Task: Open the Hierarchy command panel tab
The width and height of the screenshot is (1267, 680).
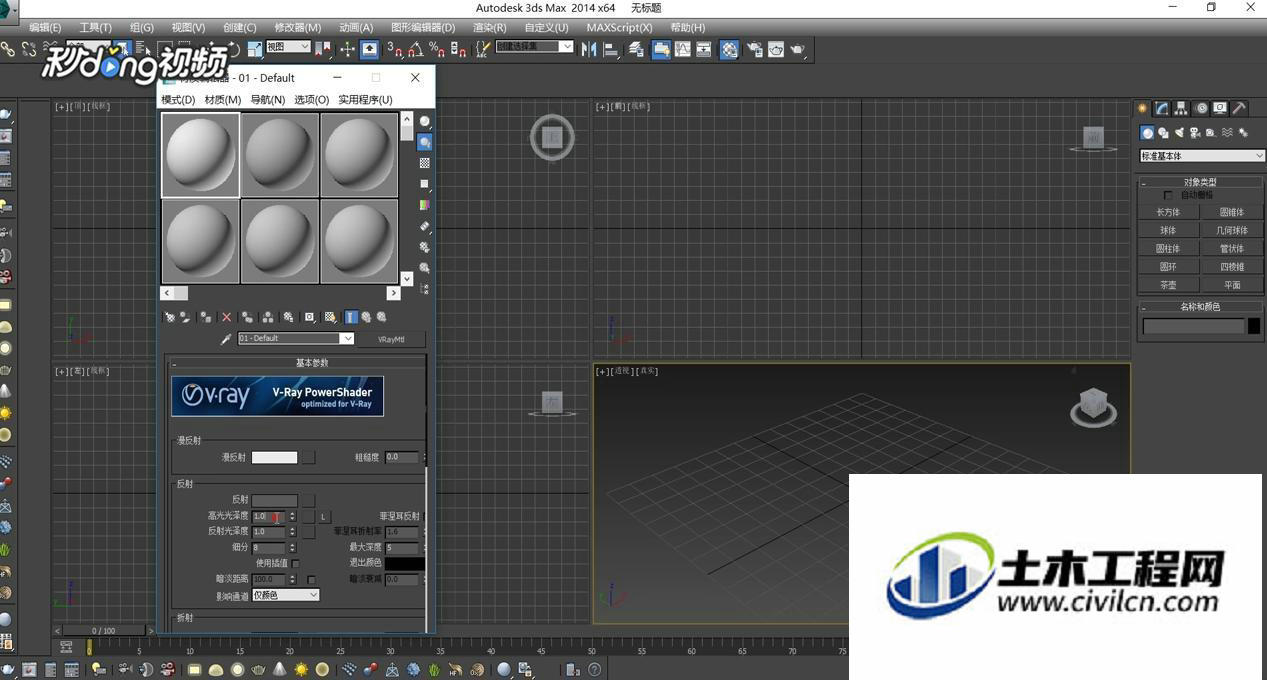Action: tap(1181, 108)
